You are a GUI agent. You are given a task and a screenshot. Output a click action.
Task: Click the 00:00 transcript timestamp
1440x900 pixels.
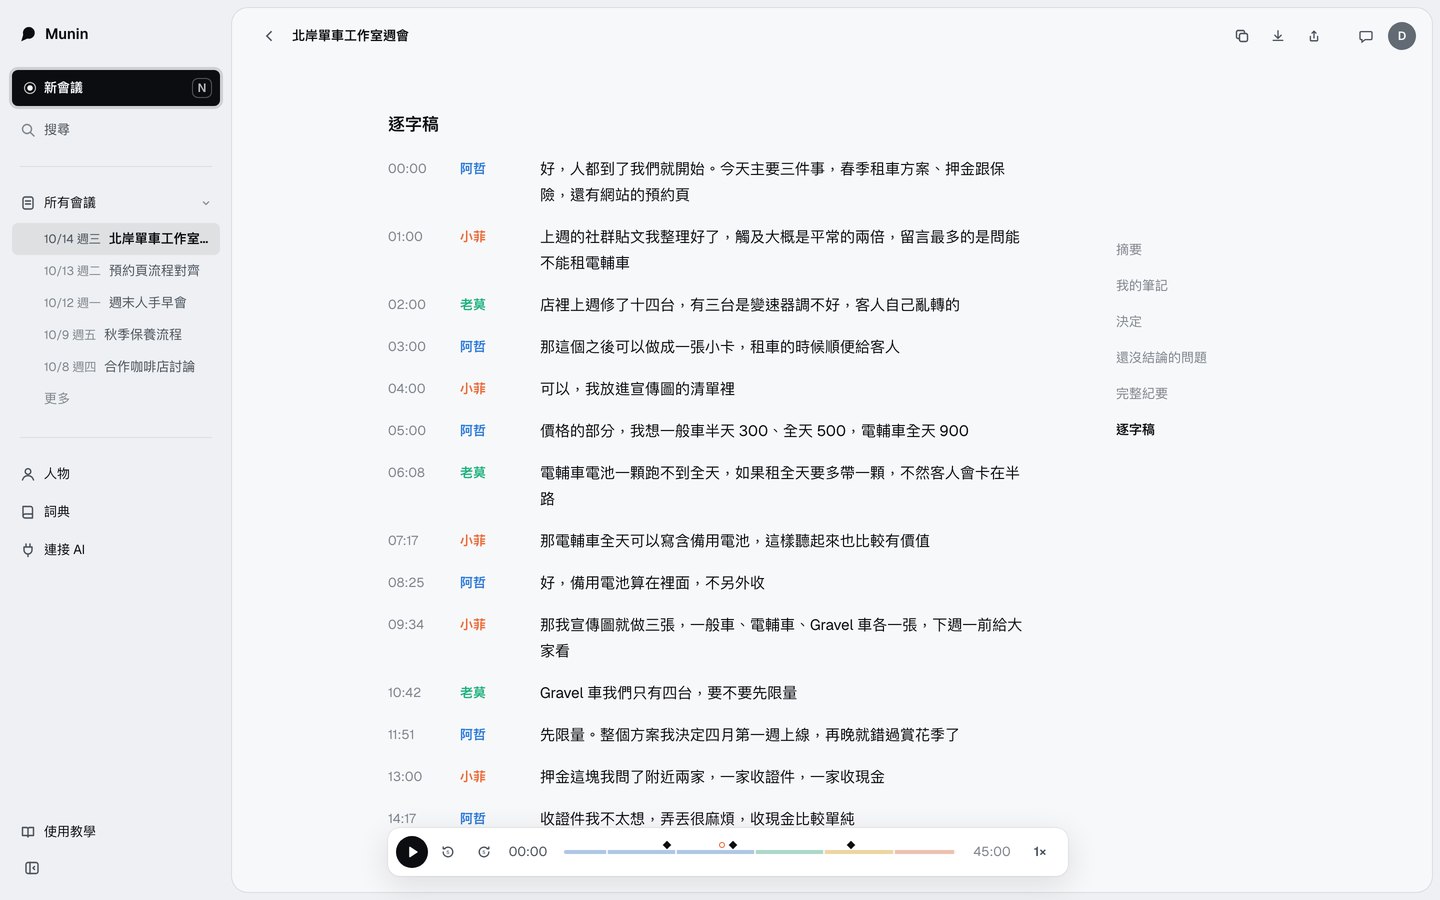pos(407,169)
